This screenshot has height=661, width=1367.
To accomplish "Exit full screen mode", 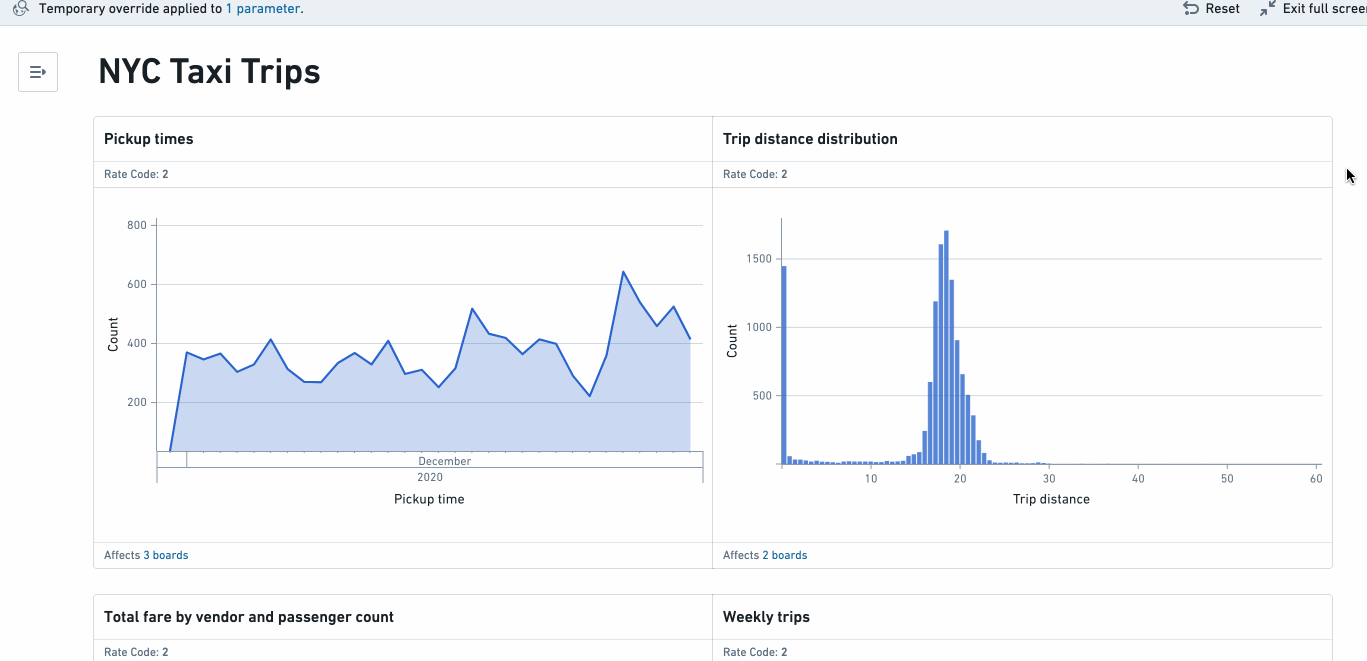I will pos(1313,9).
